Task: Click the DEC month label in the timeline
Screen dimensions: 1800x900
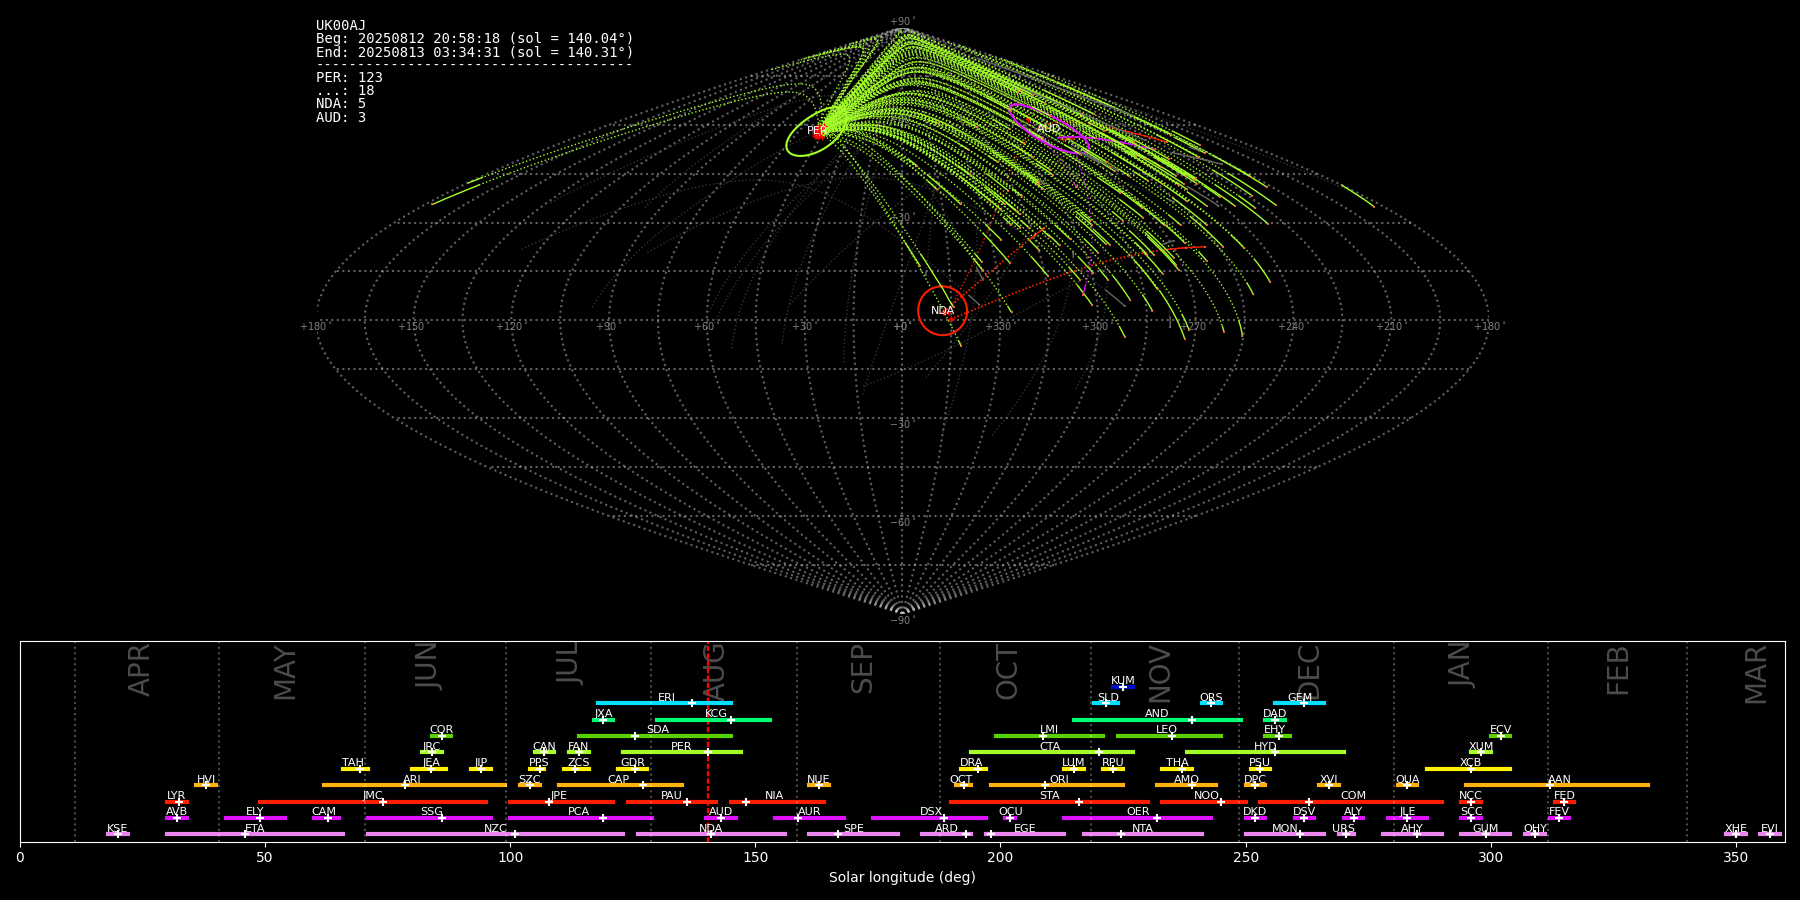Action: (x=1309, y=673)
